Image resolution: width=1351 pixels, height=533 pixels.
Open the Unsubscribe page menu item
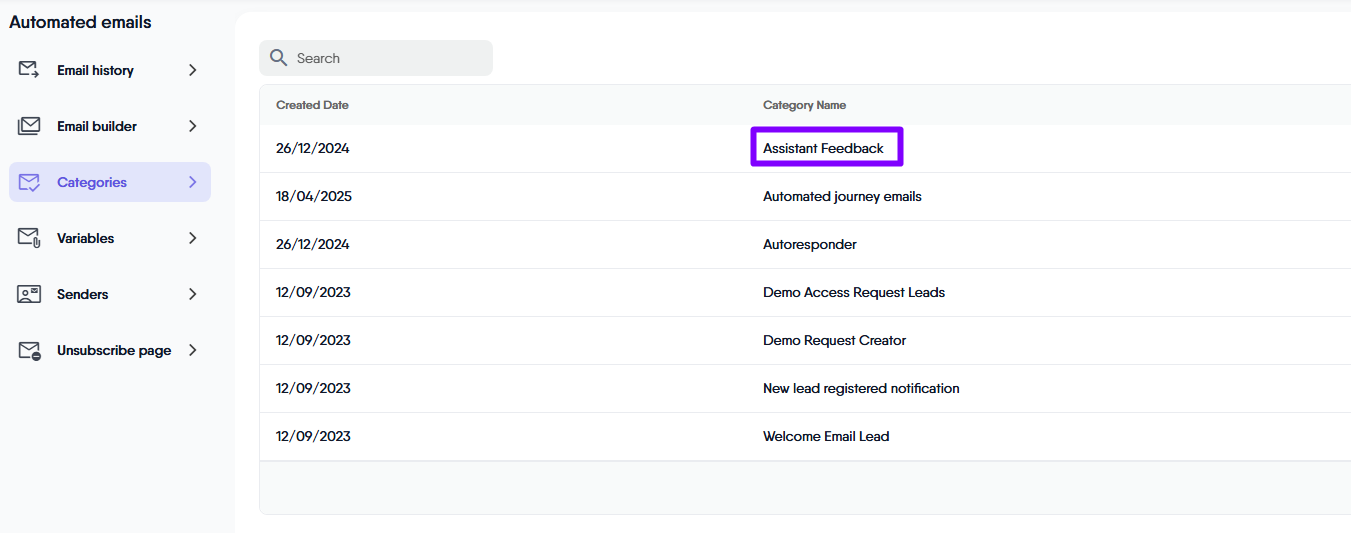tap(113, 350)
